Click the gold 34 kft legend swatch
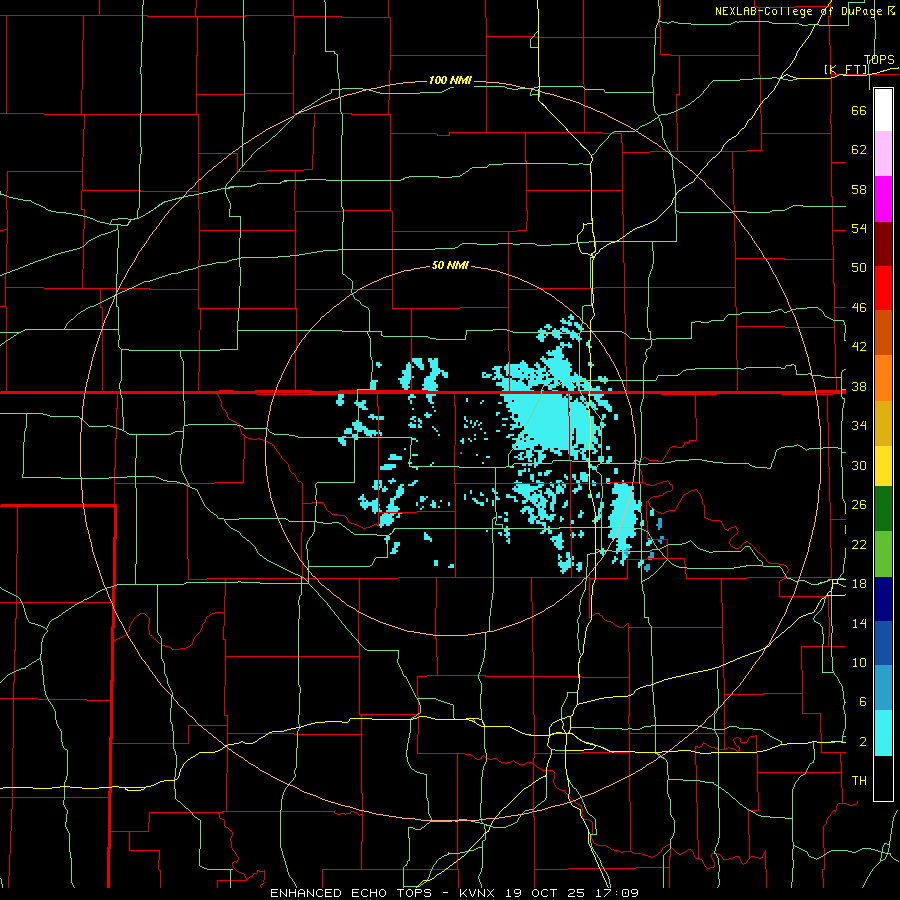The height and width of the screenshot is (900, 900). (883, 423)
